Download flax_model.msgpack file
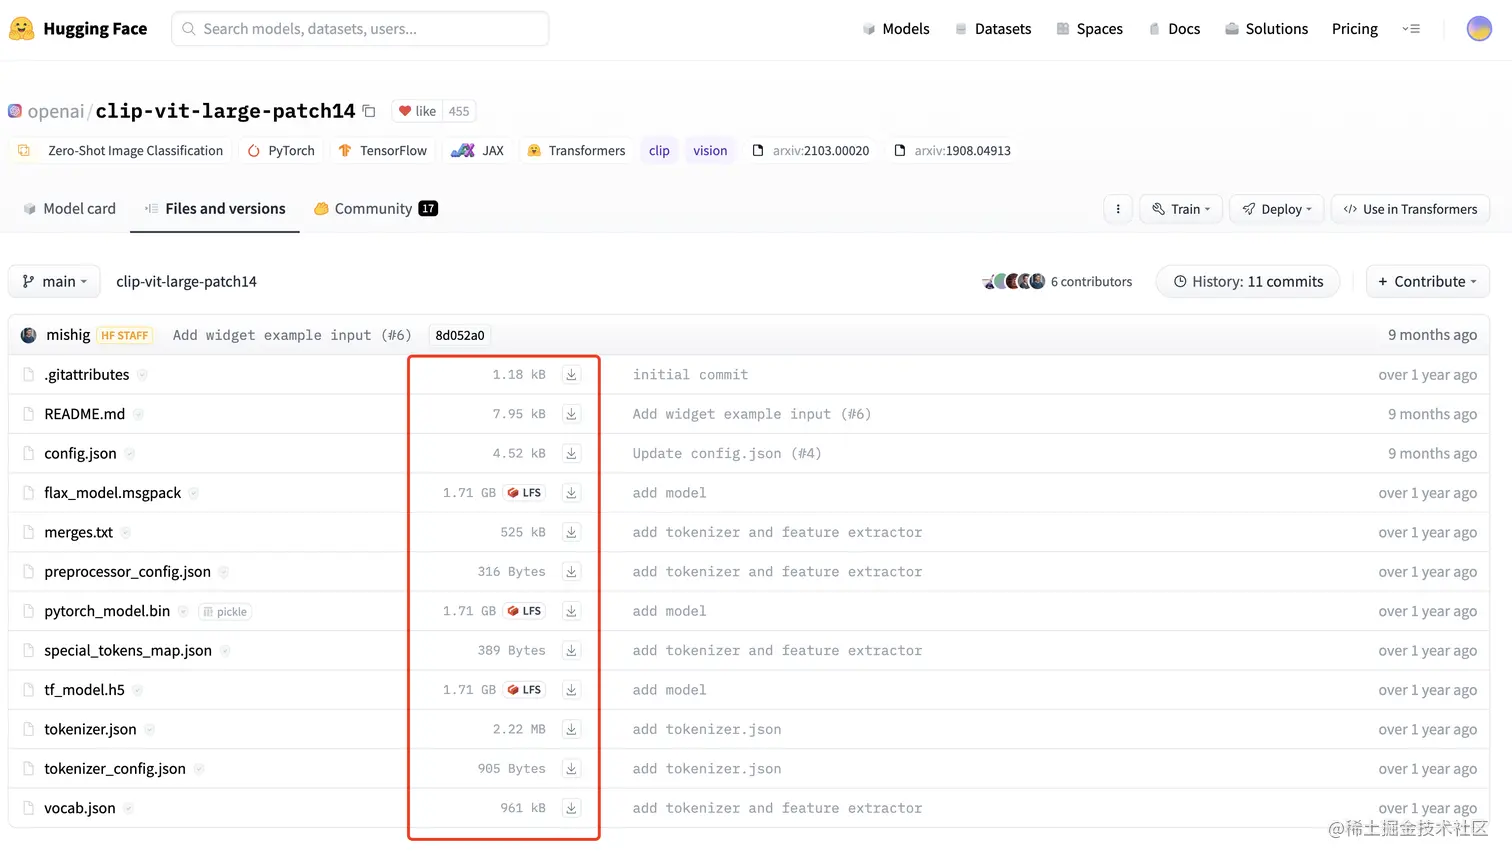 pyautogui.click(x=571, y=493)
